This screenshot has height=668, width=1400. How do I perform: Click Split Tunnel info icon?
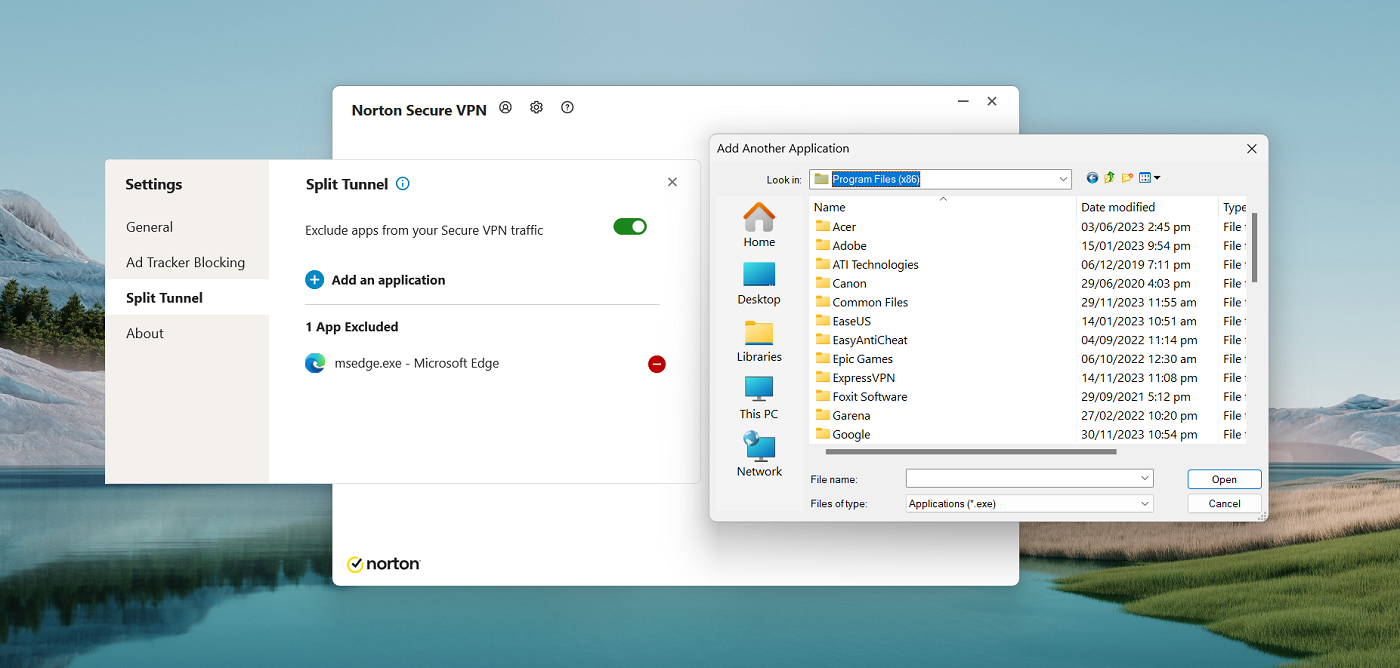tap(402, 184)
